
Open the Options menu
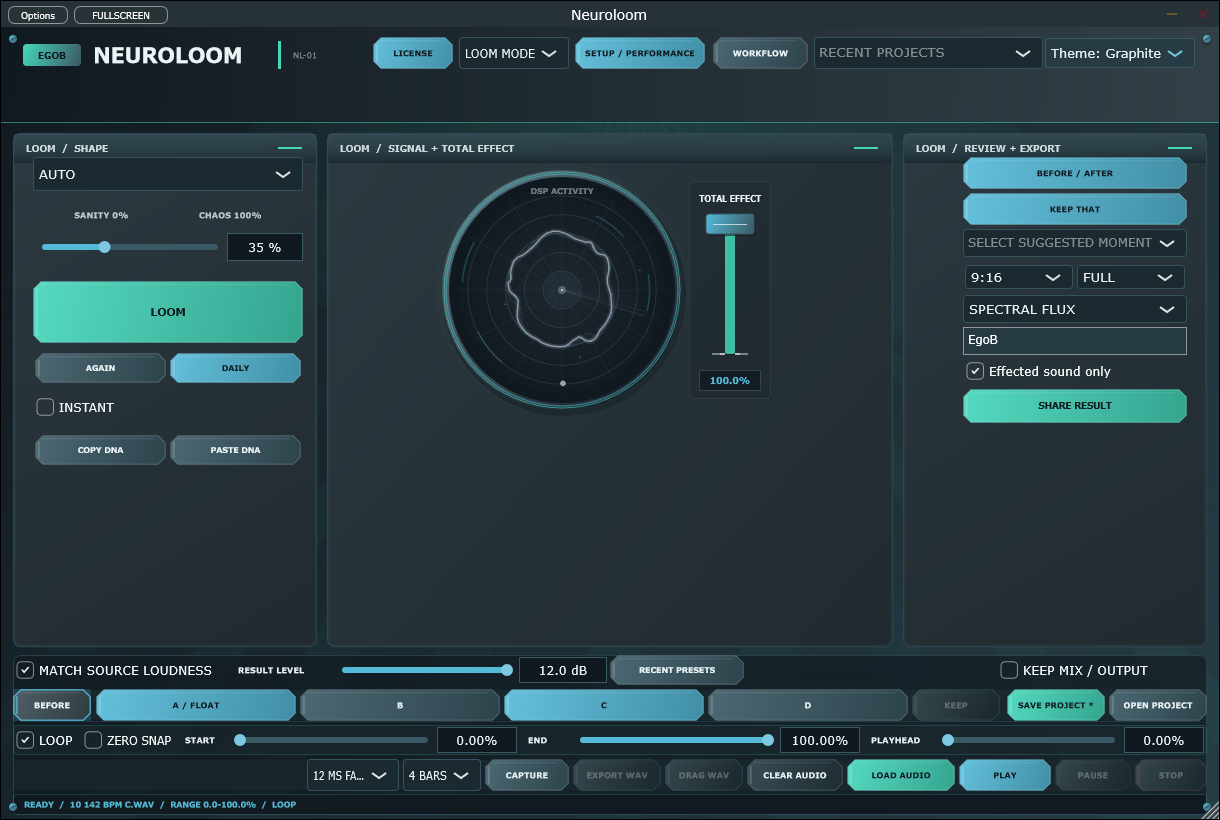[x=39, y=15]
